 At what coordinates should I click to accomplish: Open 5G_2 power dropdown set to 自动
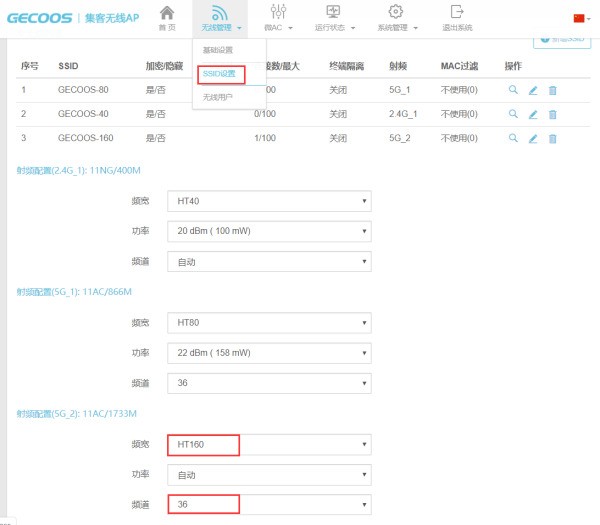[269, 475]
